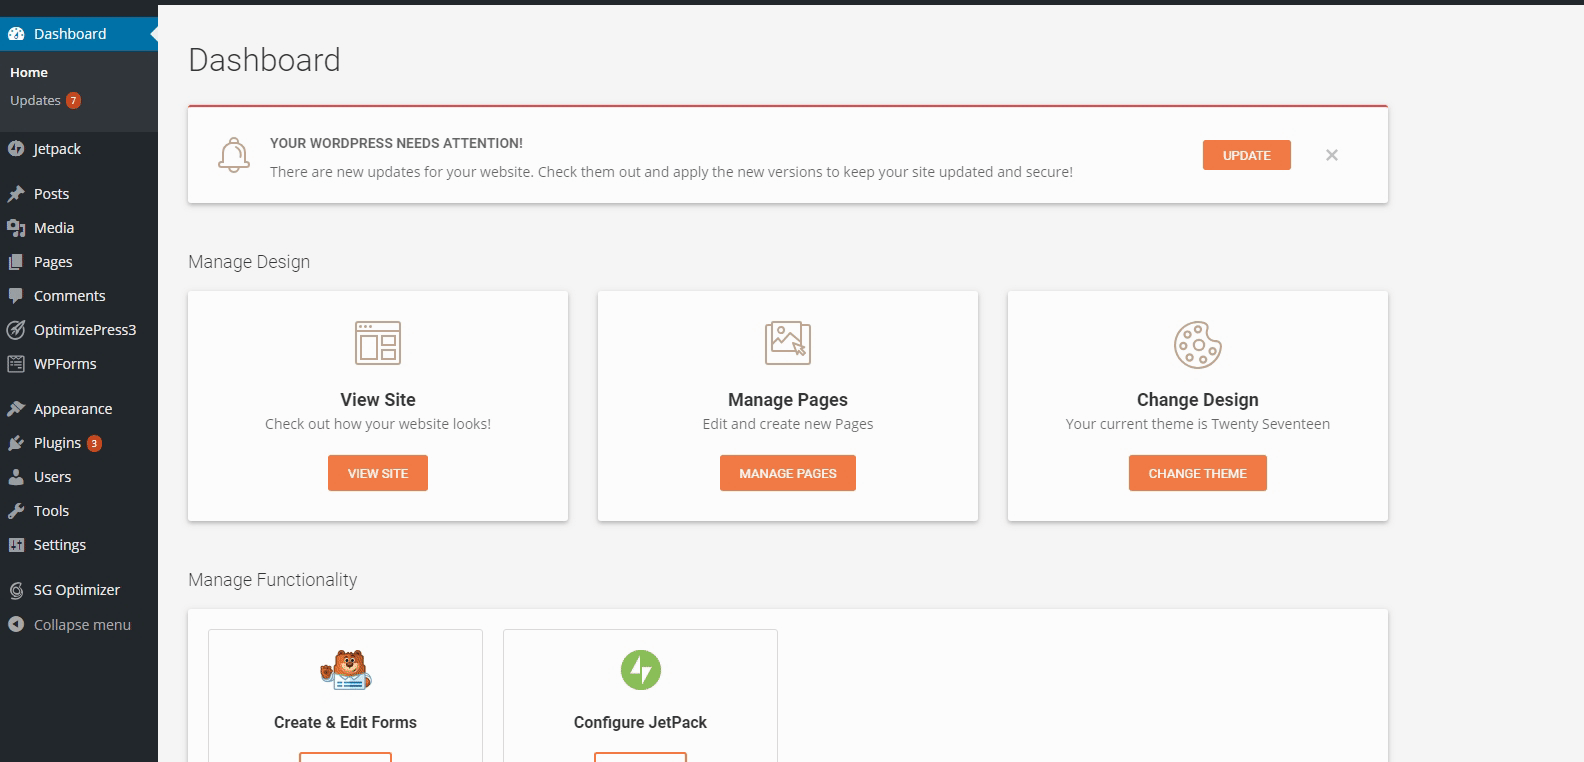The width and height of the screenshot is (1584, 762).
Task: Click the Posts pushpin icon
Action: (16, 194)
